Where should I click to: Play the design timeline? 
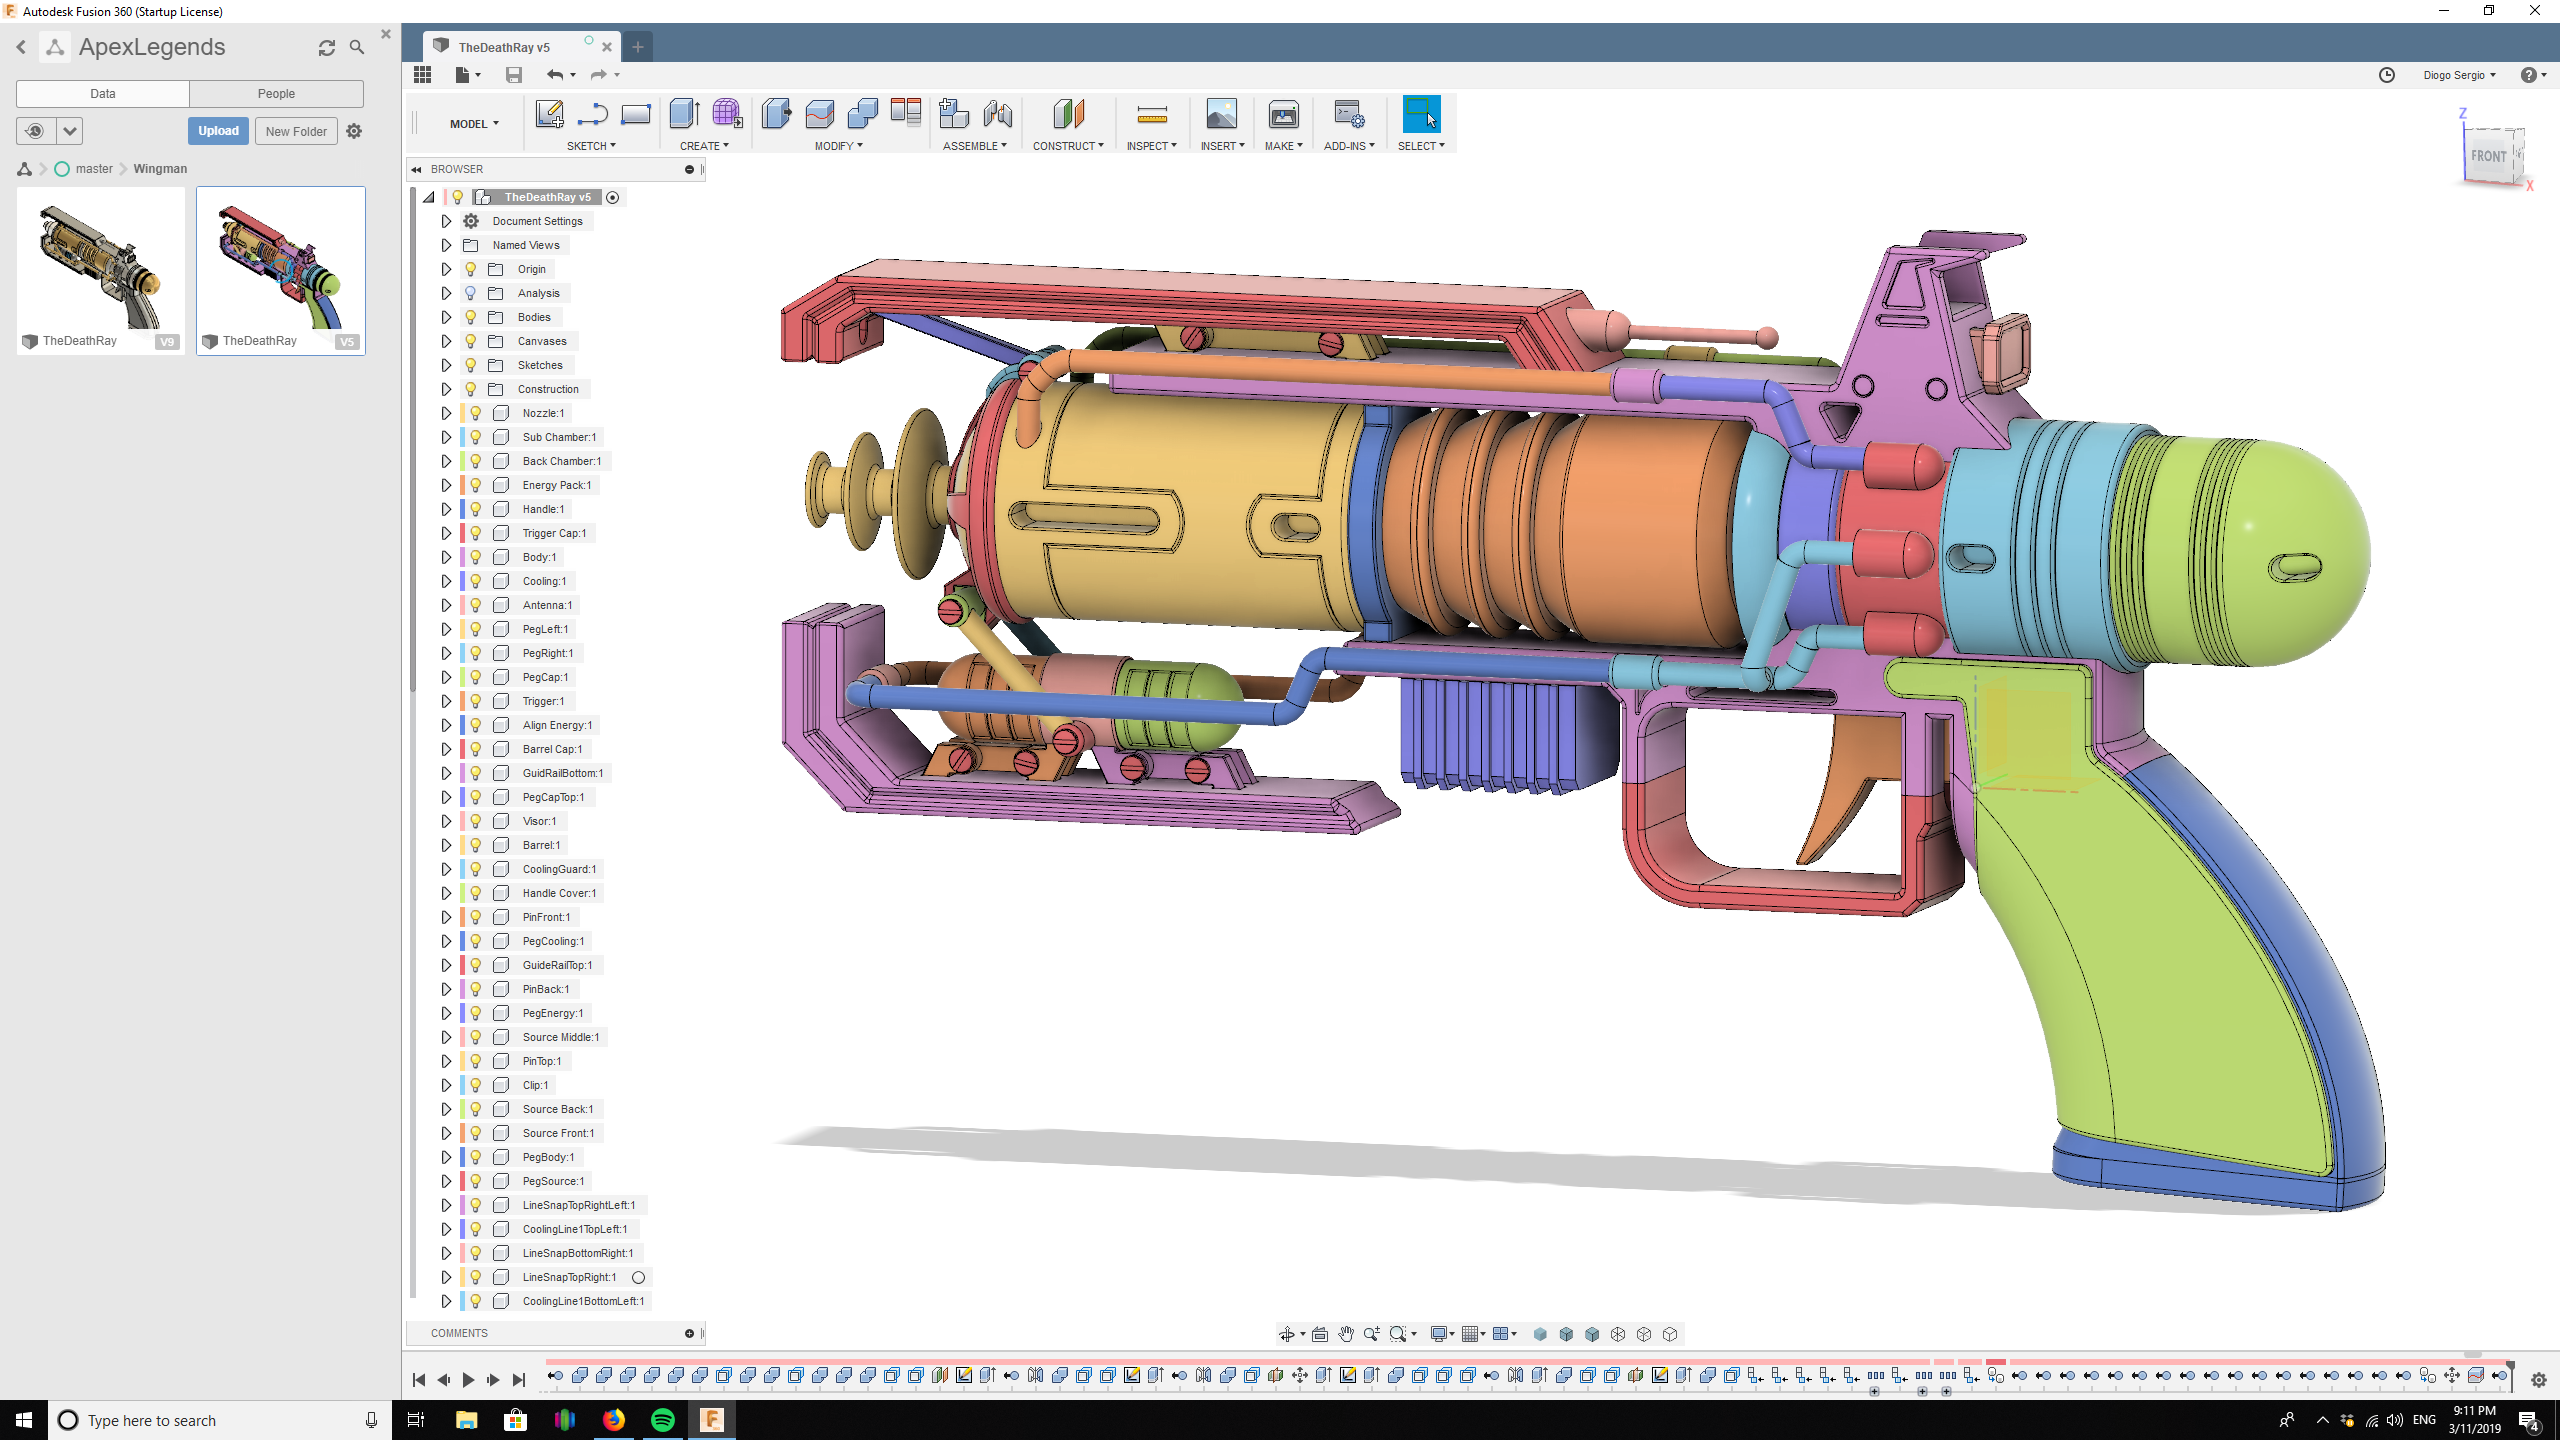pyautogui.click(x=468, y=1380)
